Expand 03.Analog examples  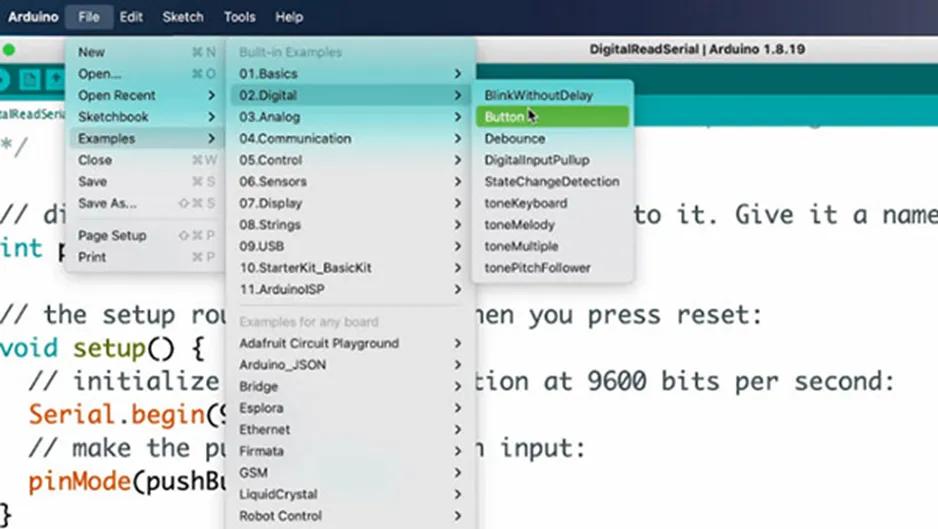coord(351,117)
